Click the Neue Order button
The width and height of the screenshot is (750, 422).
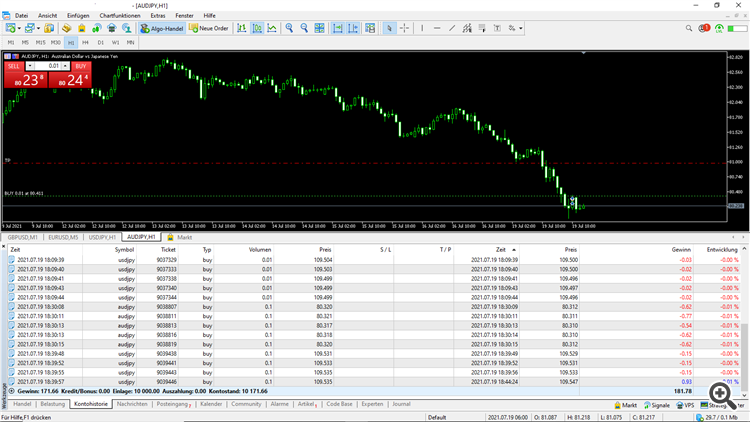click(209, 28)
